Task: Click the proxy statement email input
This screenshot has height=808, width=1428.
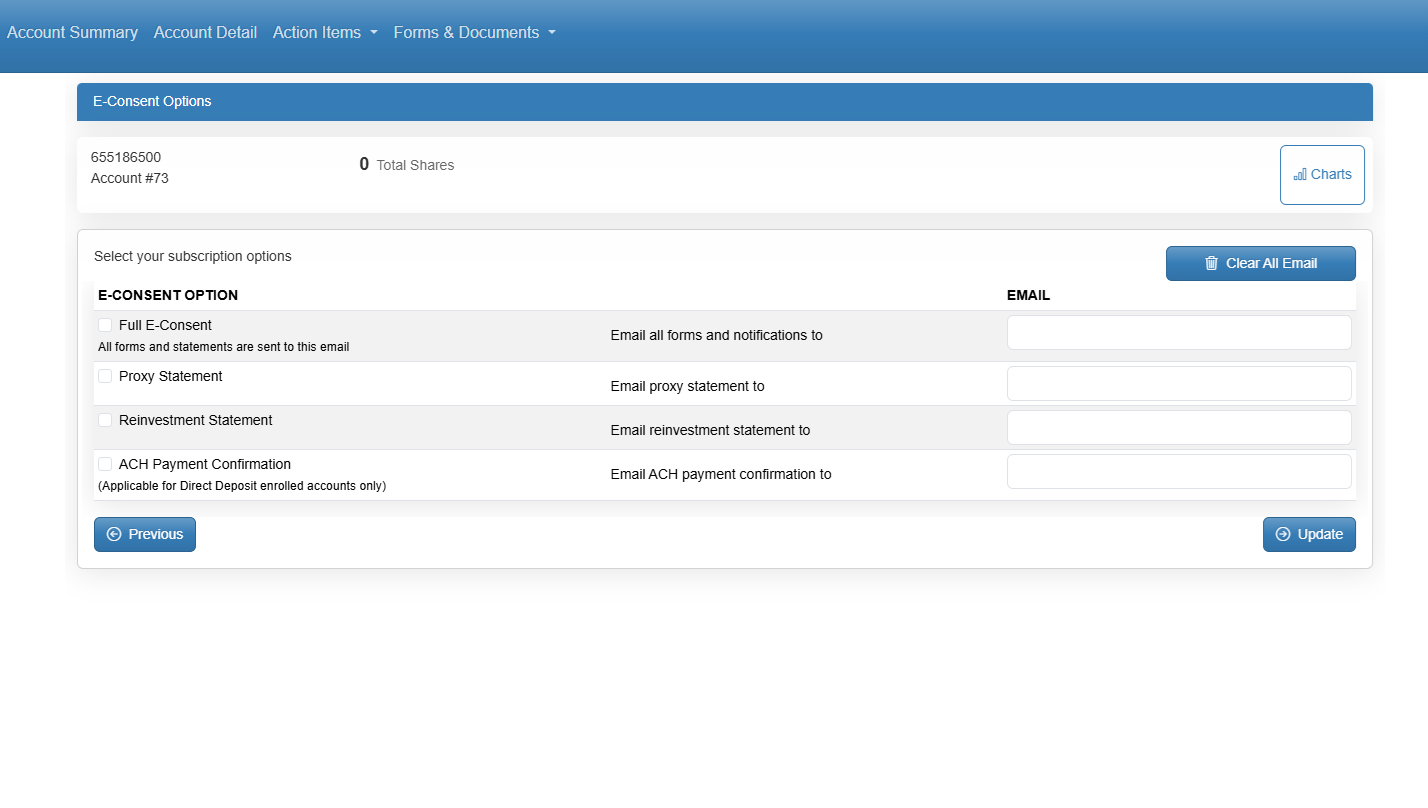Action: coord(1178,384)
